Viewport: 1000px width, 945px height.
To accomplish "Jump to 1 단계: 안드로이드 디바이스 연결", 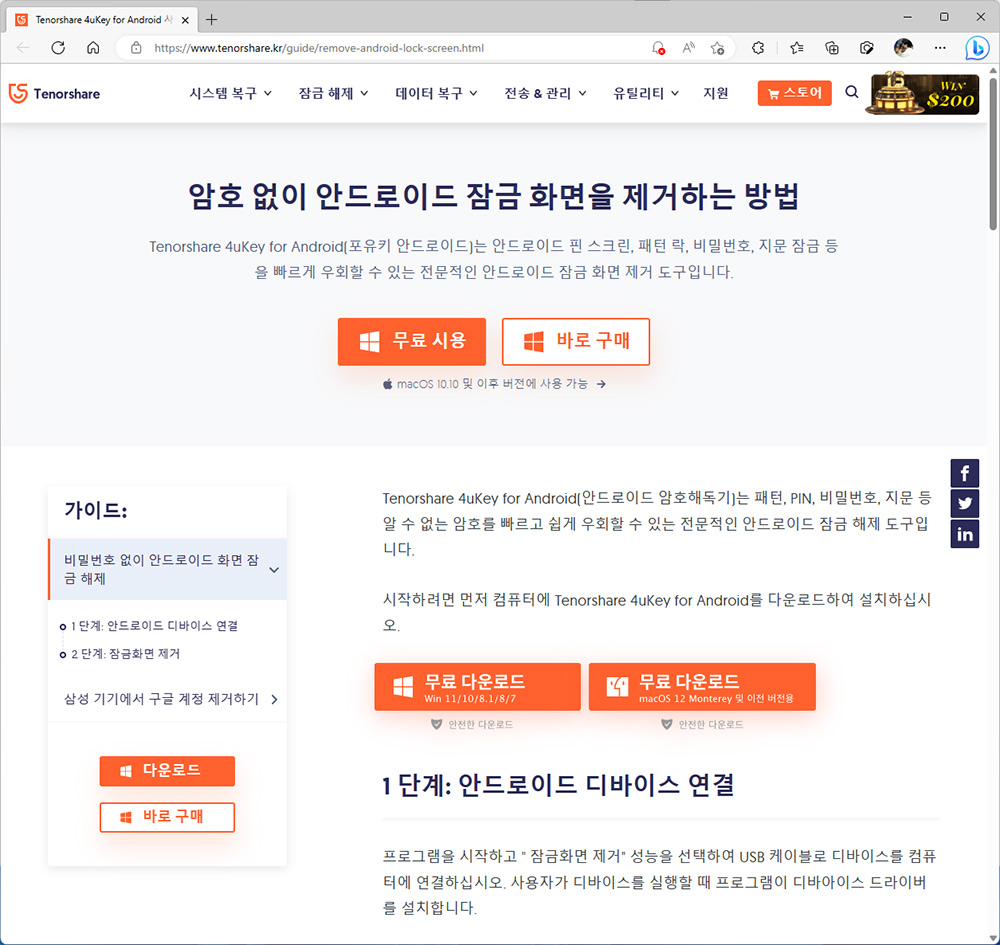I will tap(154, 626).
